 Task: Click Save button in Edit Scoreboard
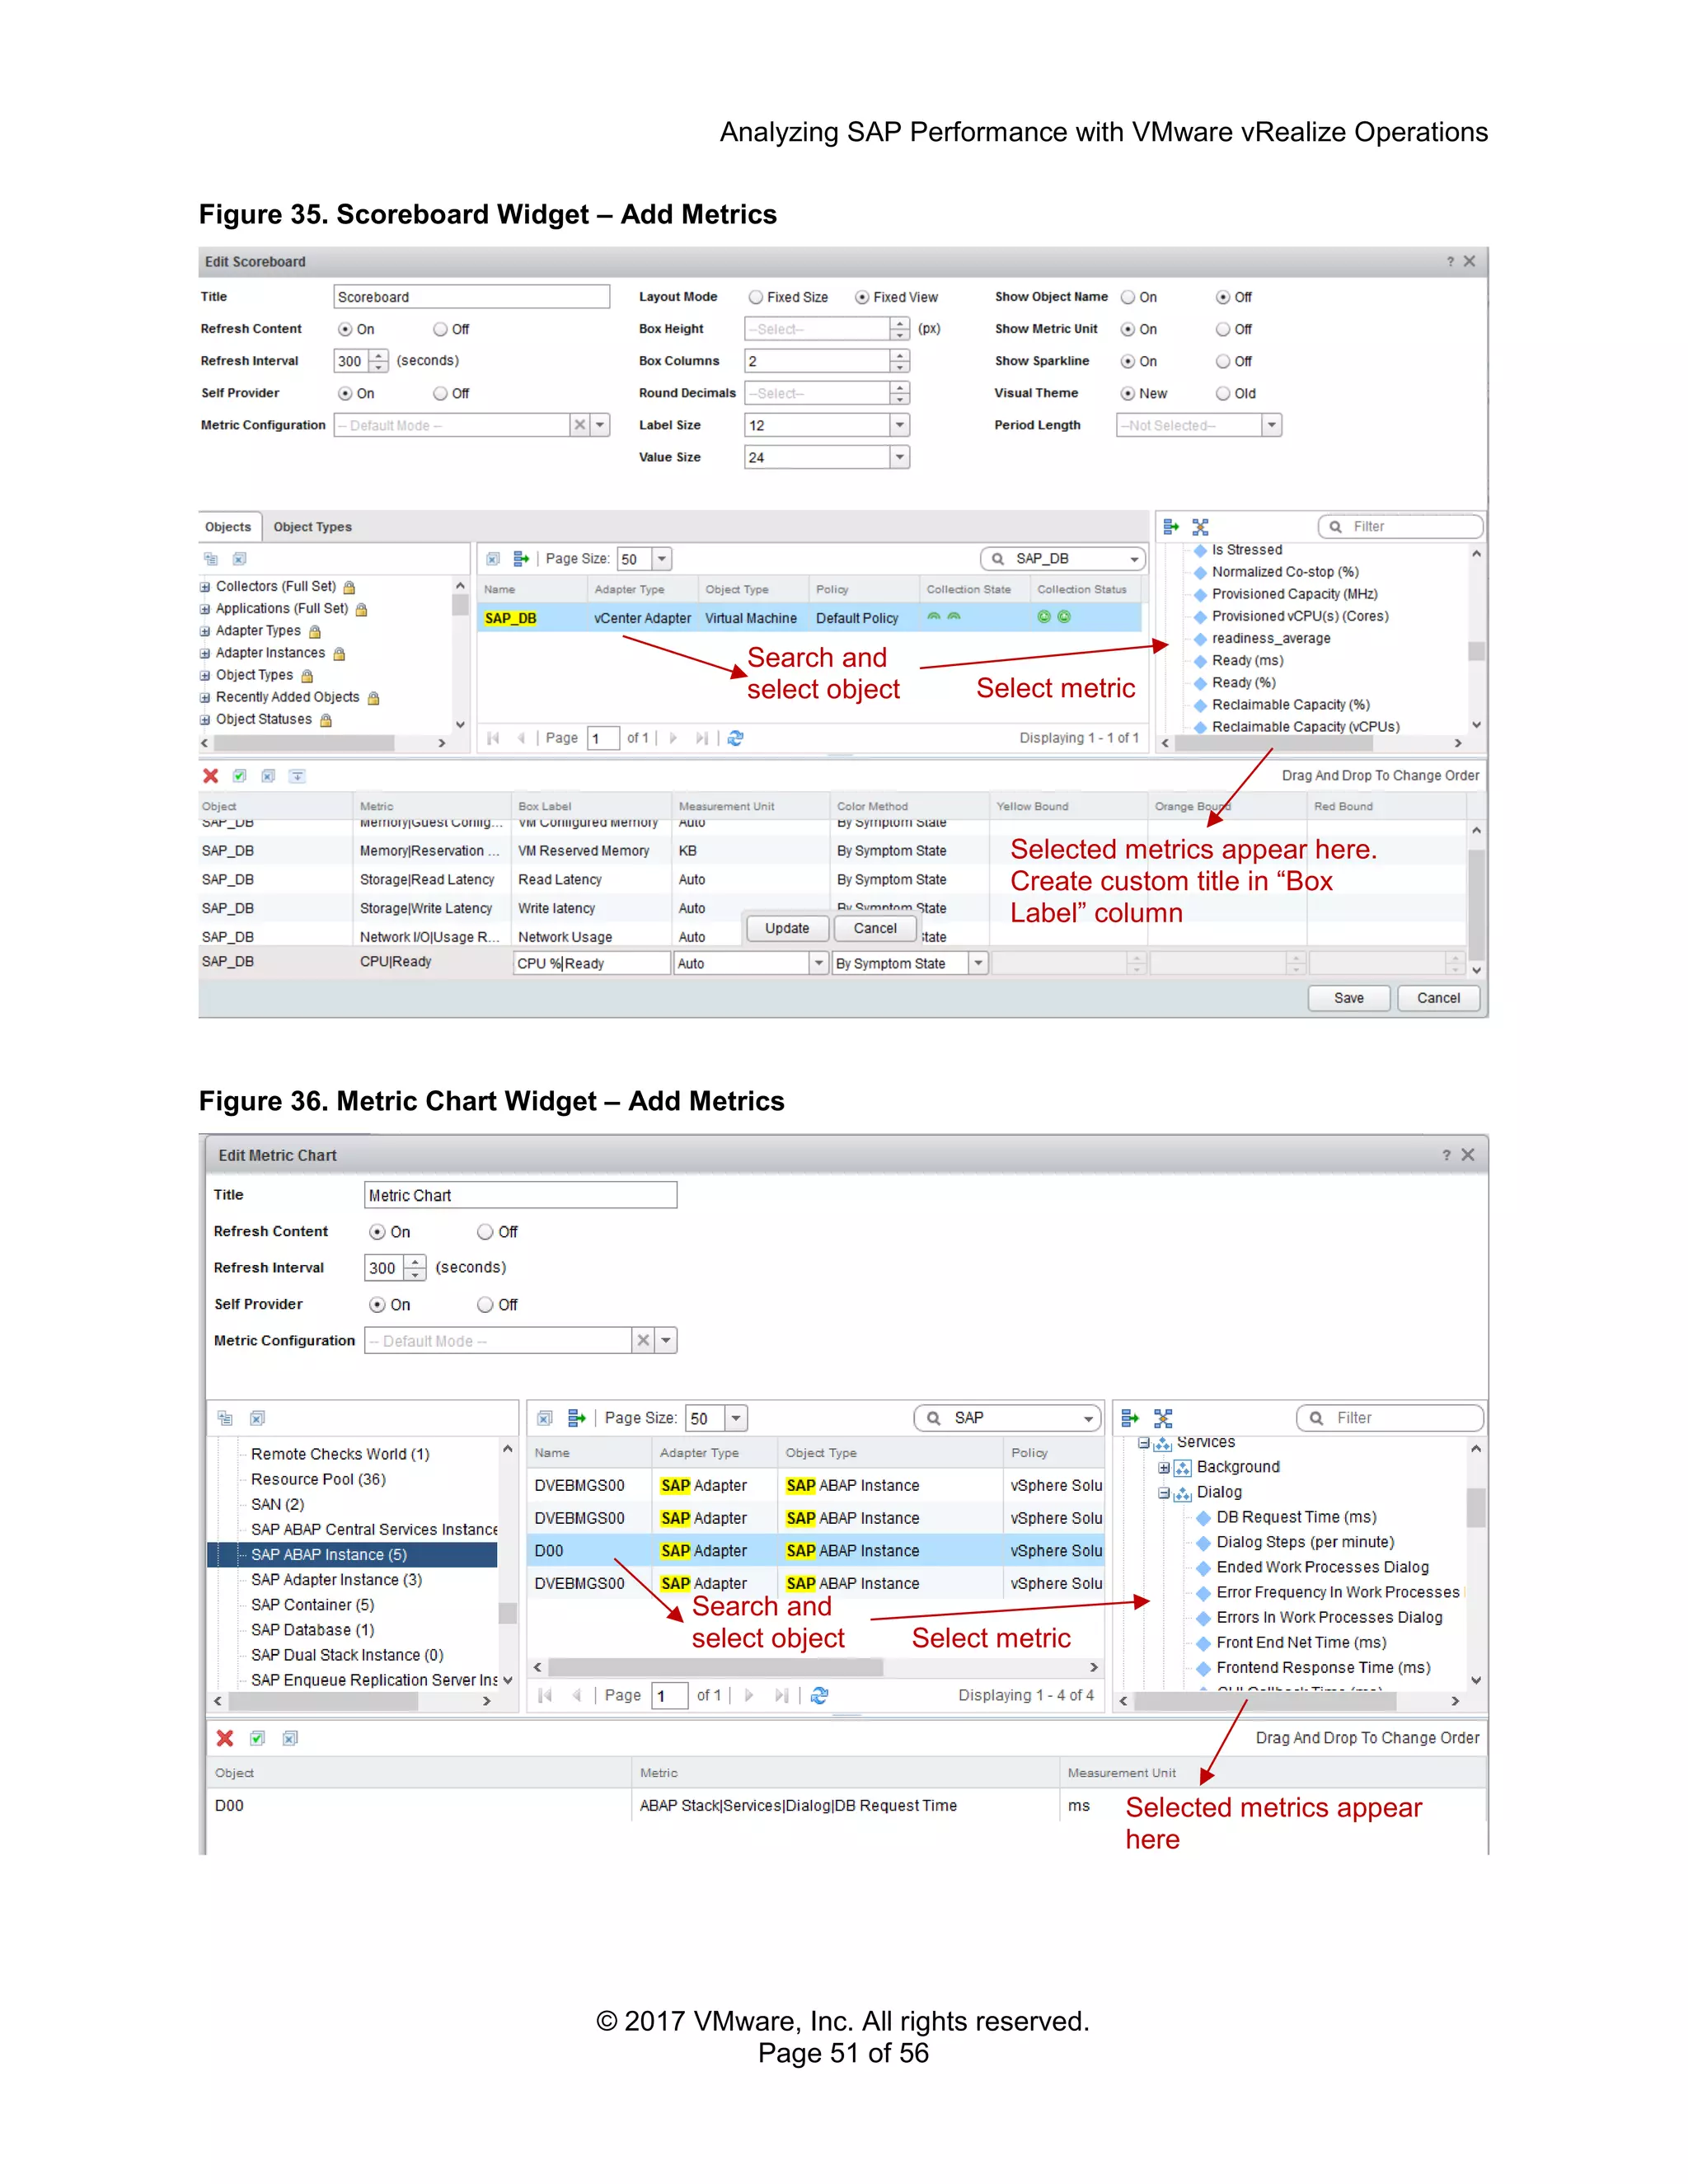[x=1349, y=998]
